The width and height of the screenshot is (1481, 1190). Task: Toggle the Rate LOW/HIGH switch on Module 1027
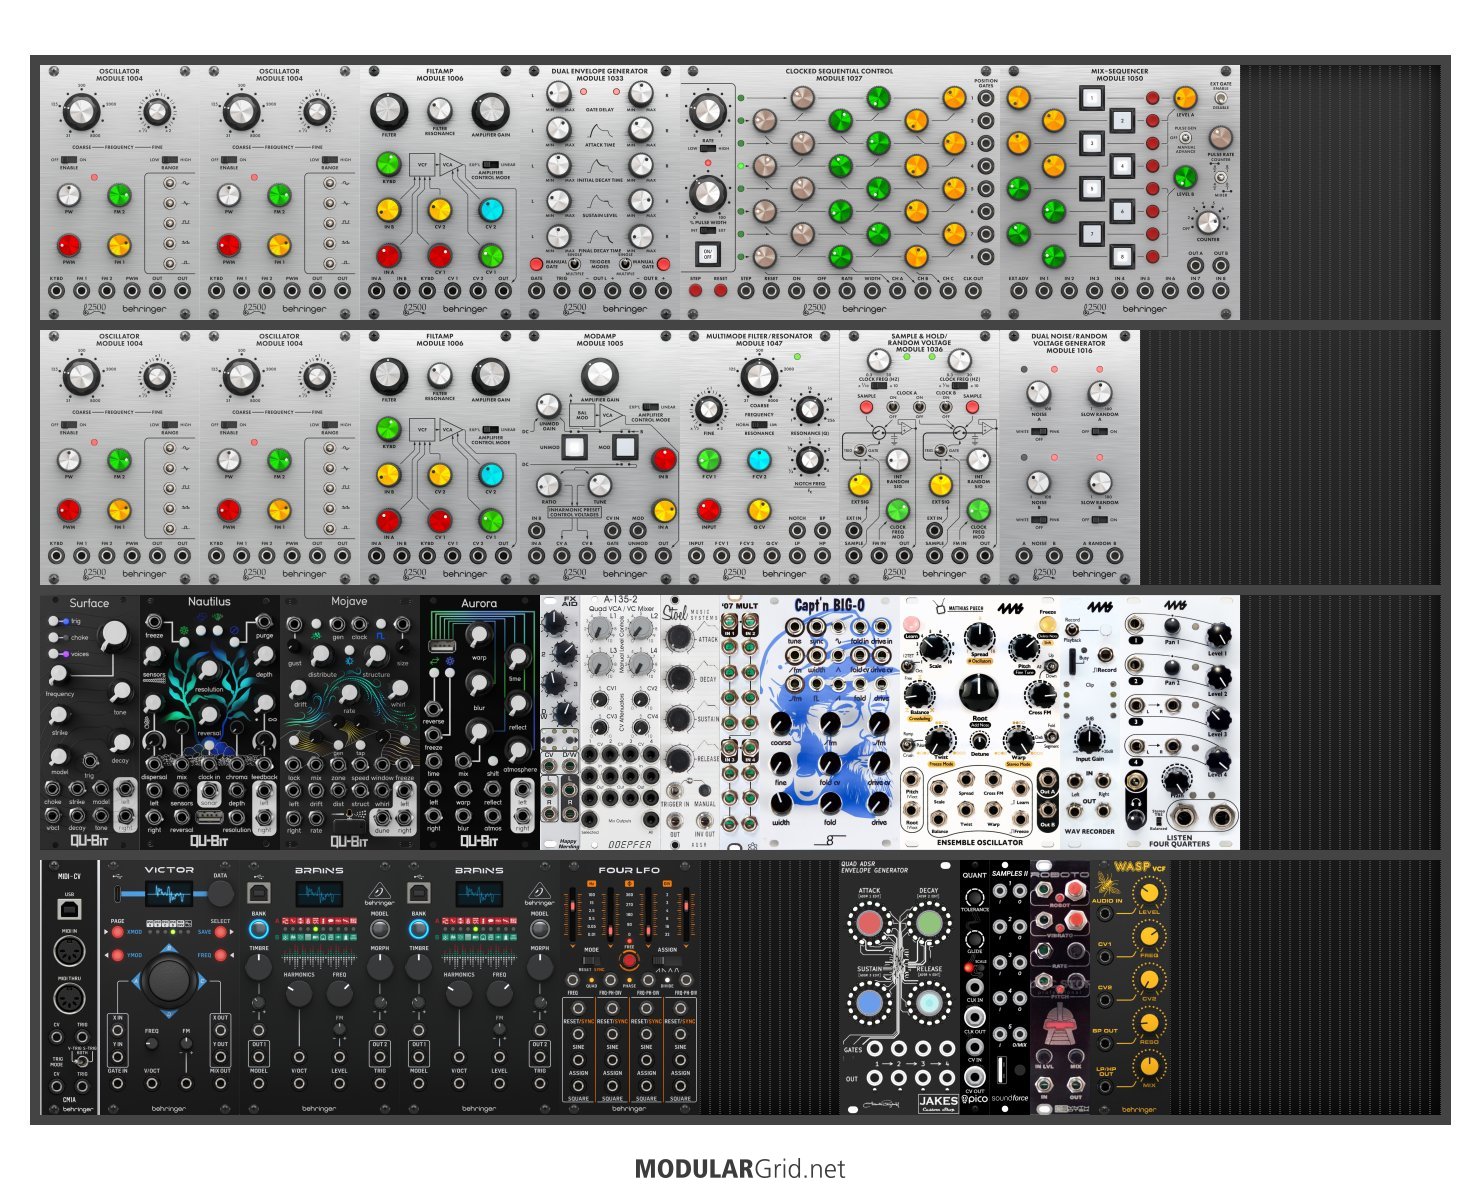pos(708,148)
